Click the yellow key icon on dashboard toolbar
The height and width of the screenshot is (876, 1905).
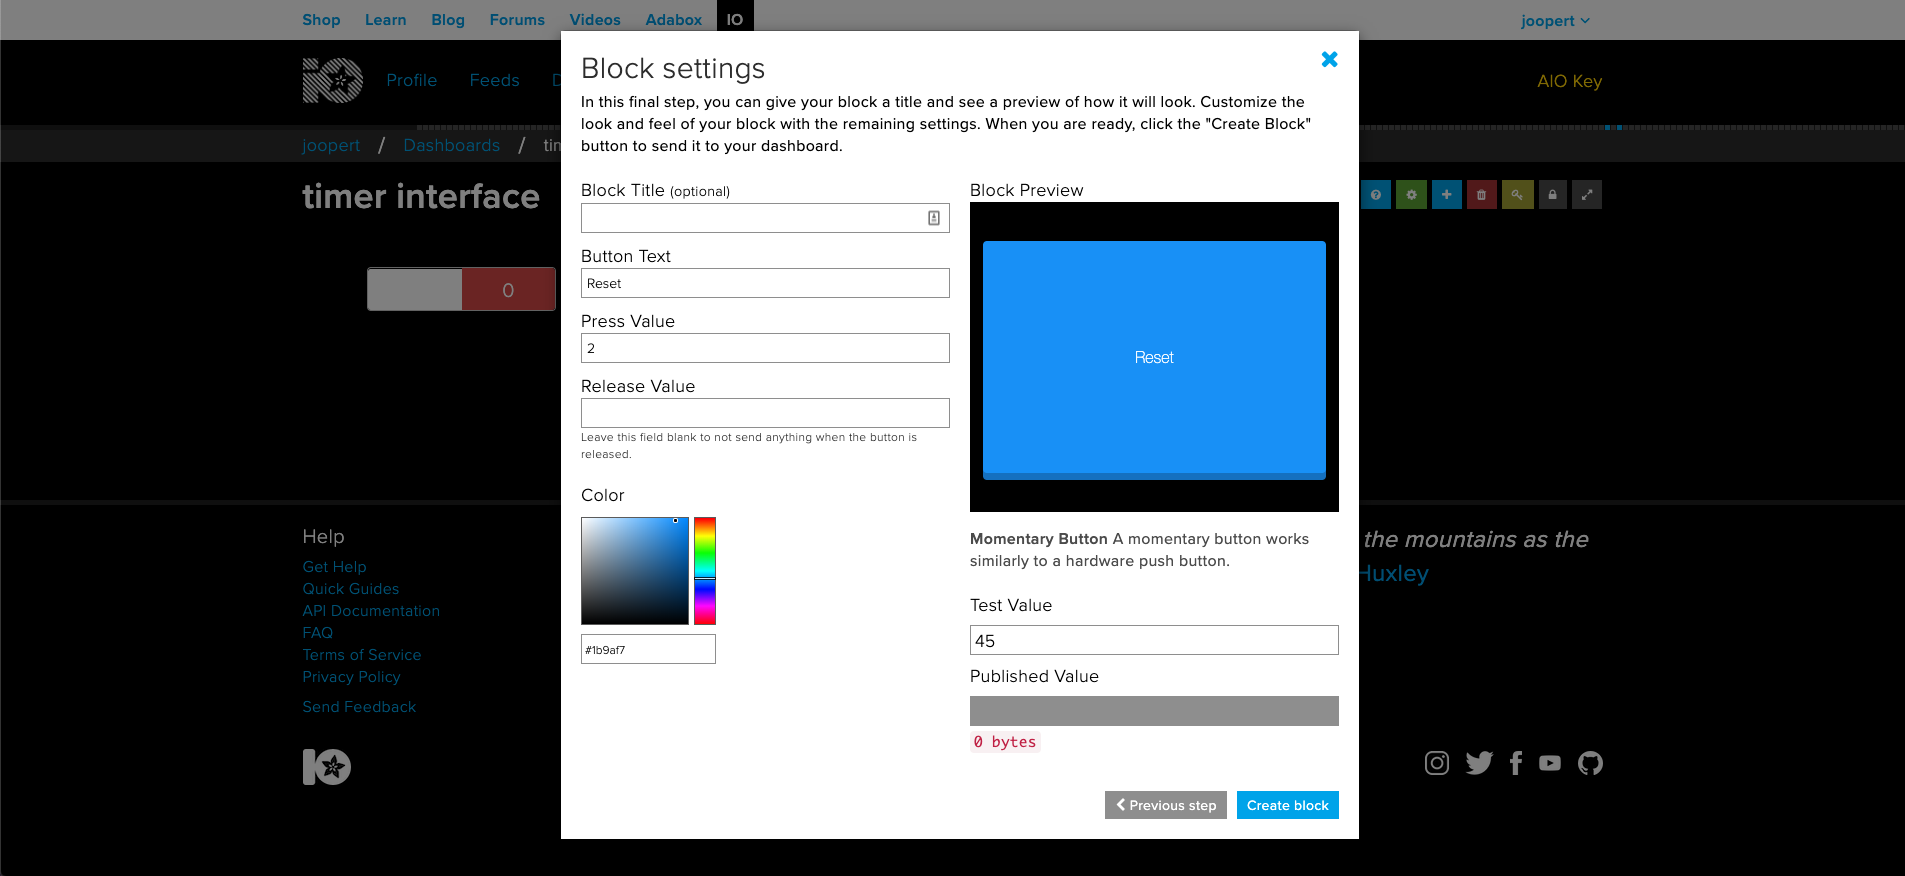pyautogui.click(x=1517, y=195)
